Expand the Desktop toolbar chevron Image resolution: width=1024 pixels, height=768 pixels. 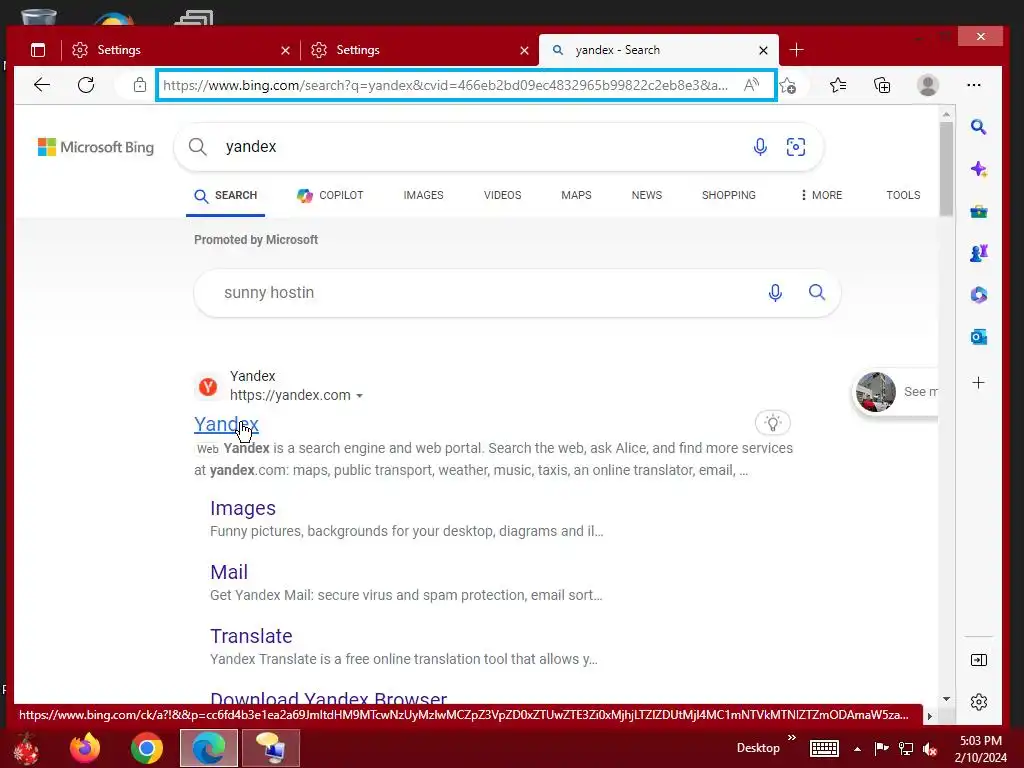(792, 738)
